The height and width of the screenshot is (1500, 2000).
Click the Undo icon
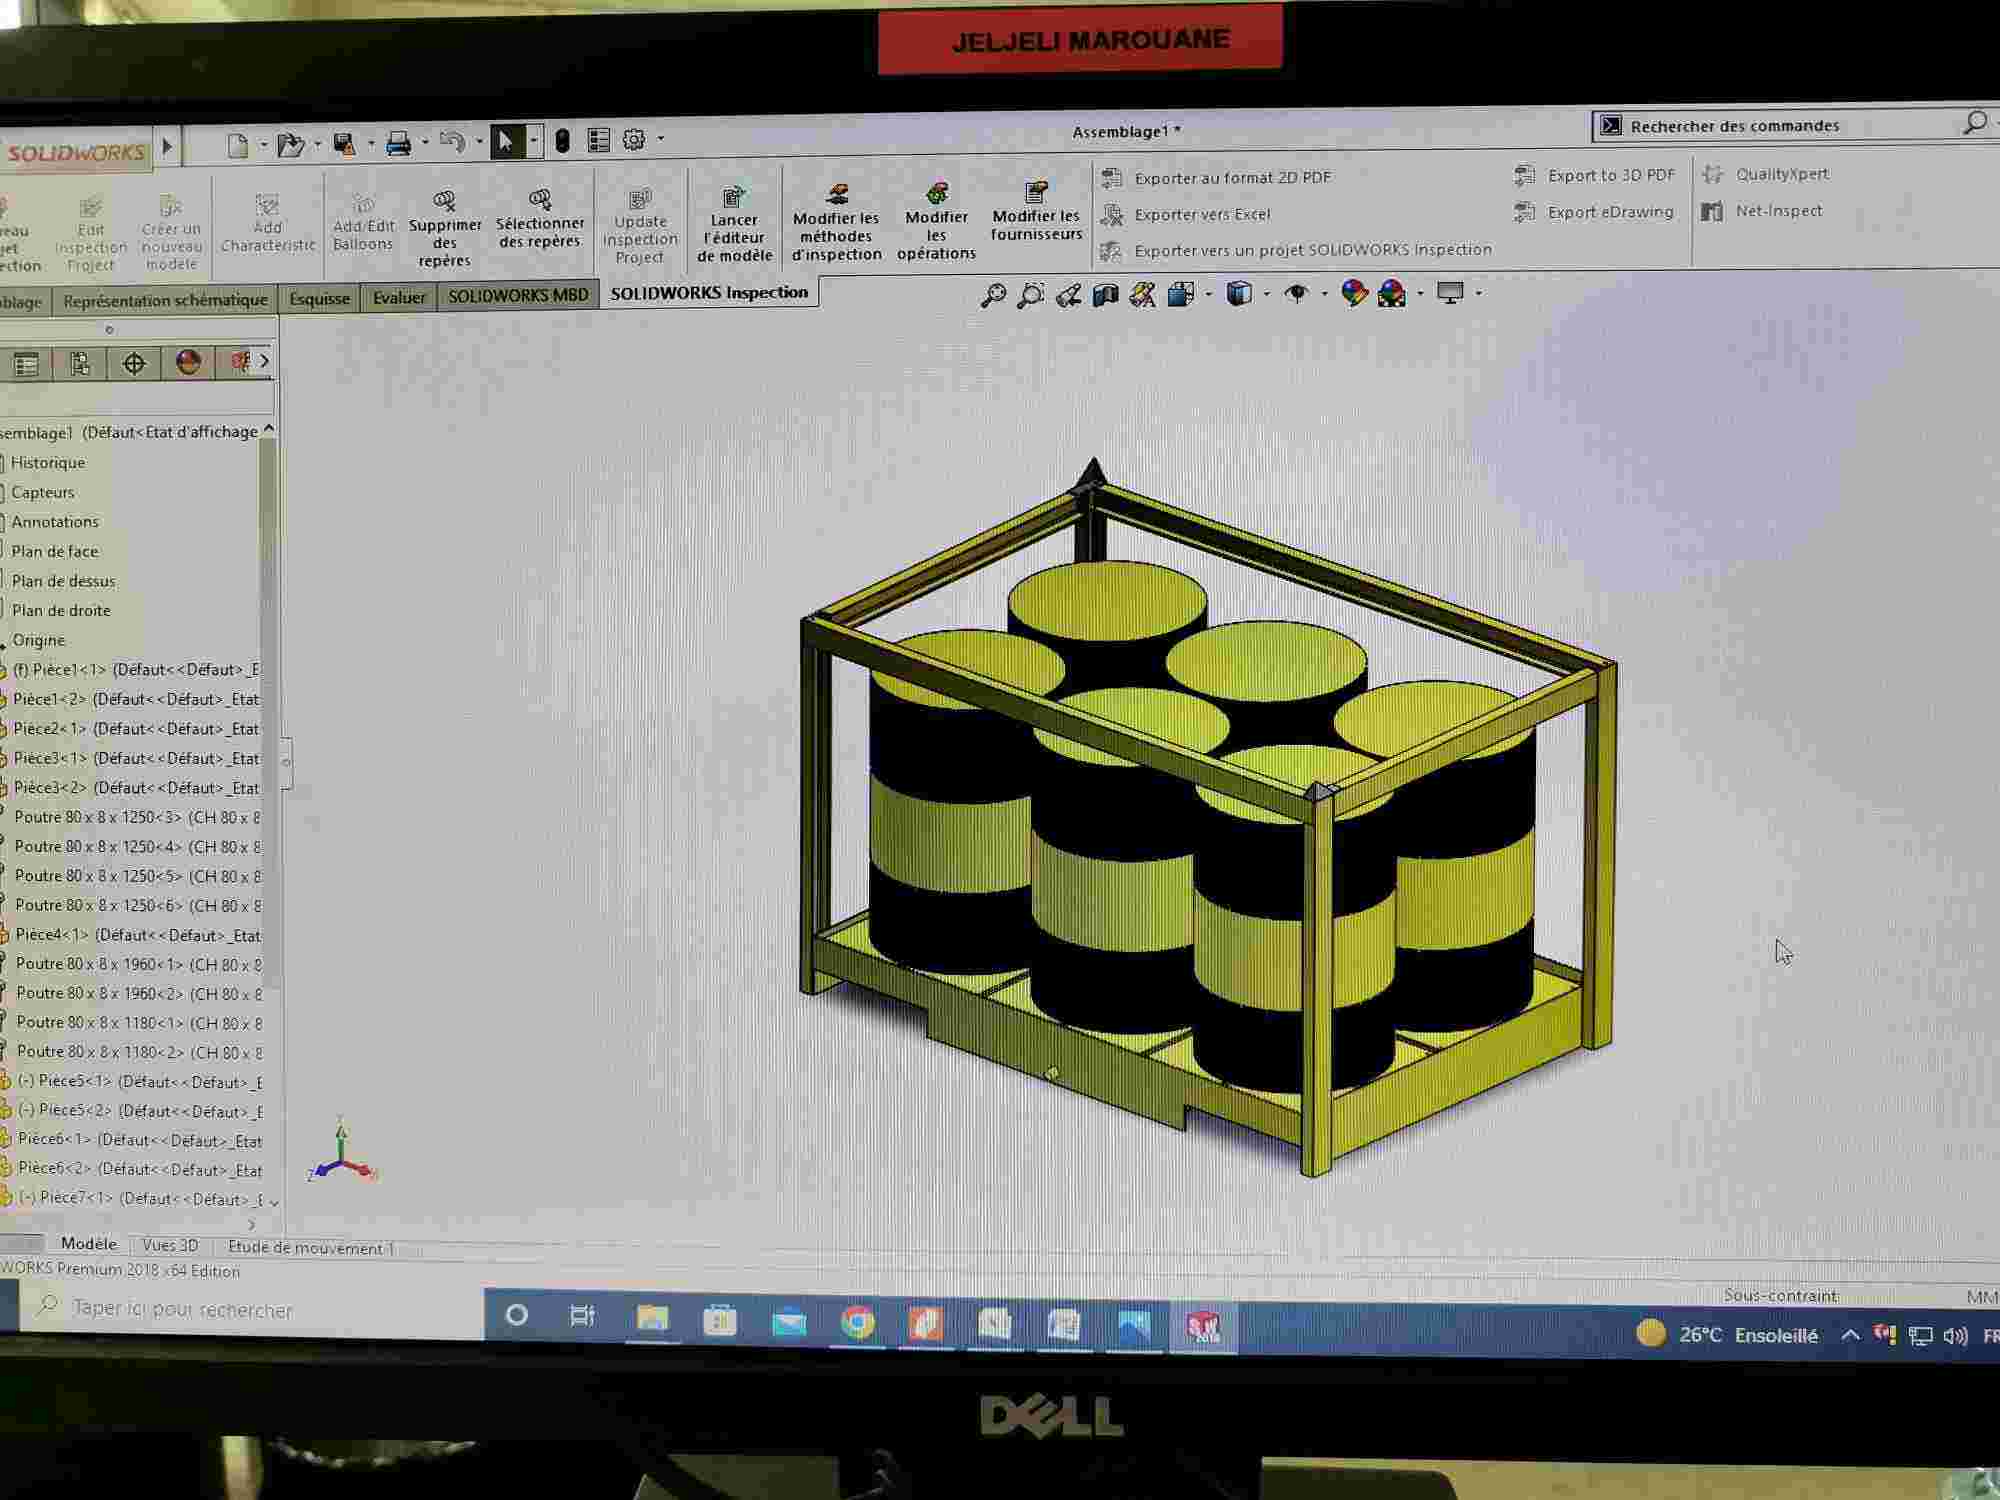[x=452, y=142]
